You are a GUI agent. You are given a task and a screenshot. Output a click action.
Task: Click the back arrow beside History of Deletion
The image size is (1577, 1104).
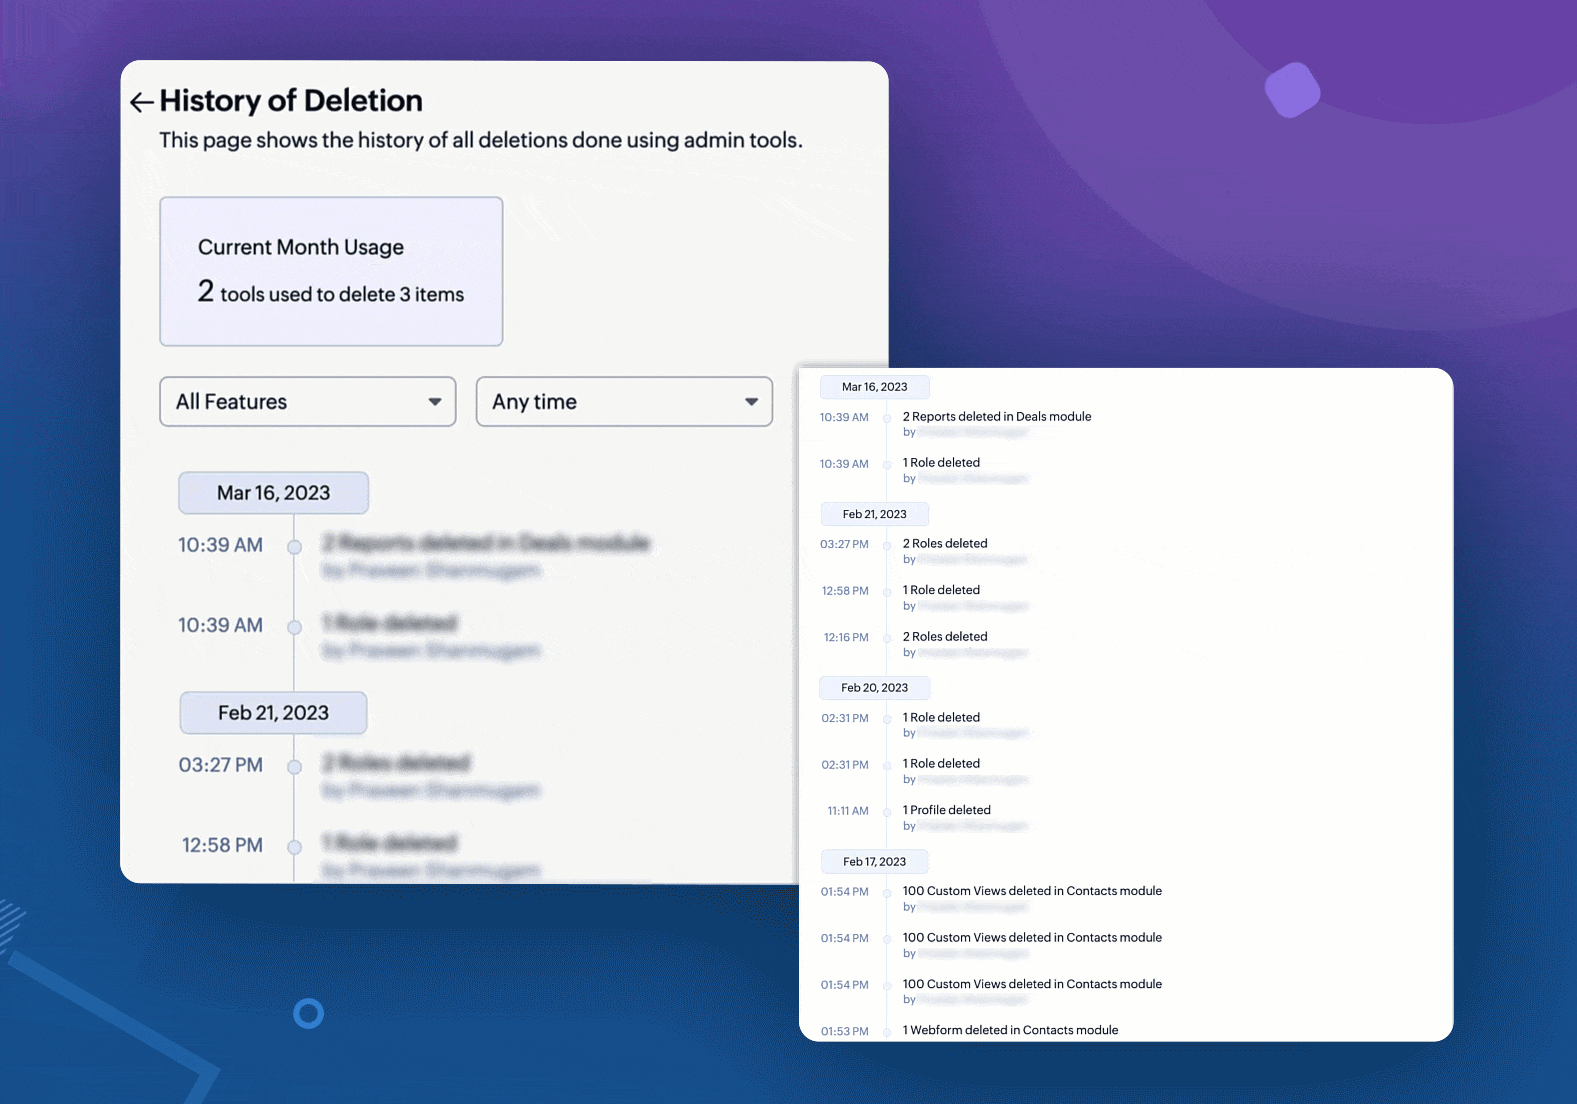[142, 102]
